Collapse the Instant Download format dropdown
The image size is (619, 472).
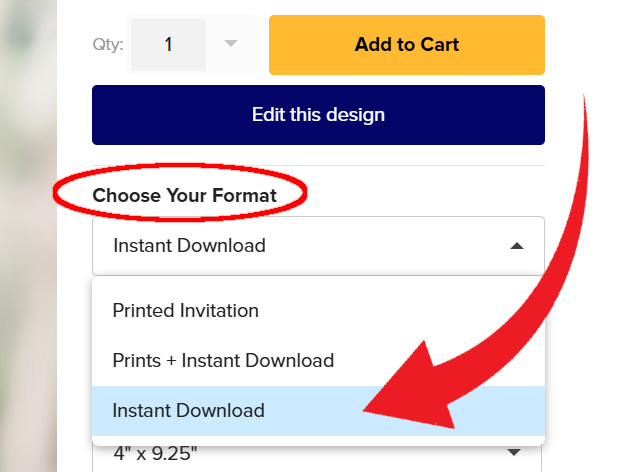(318, 246)
